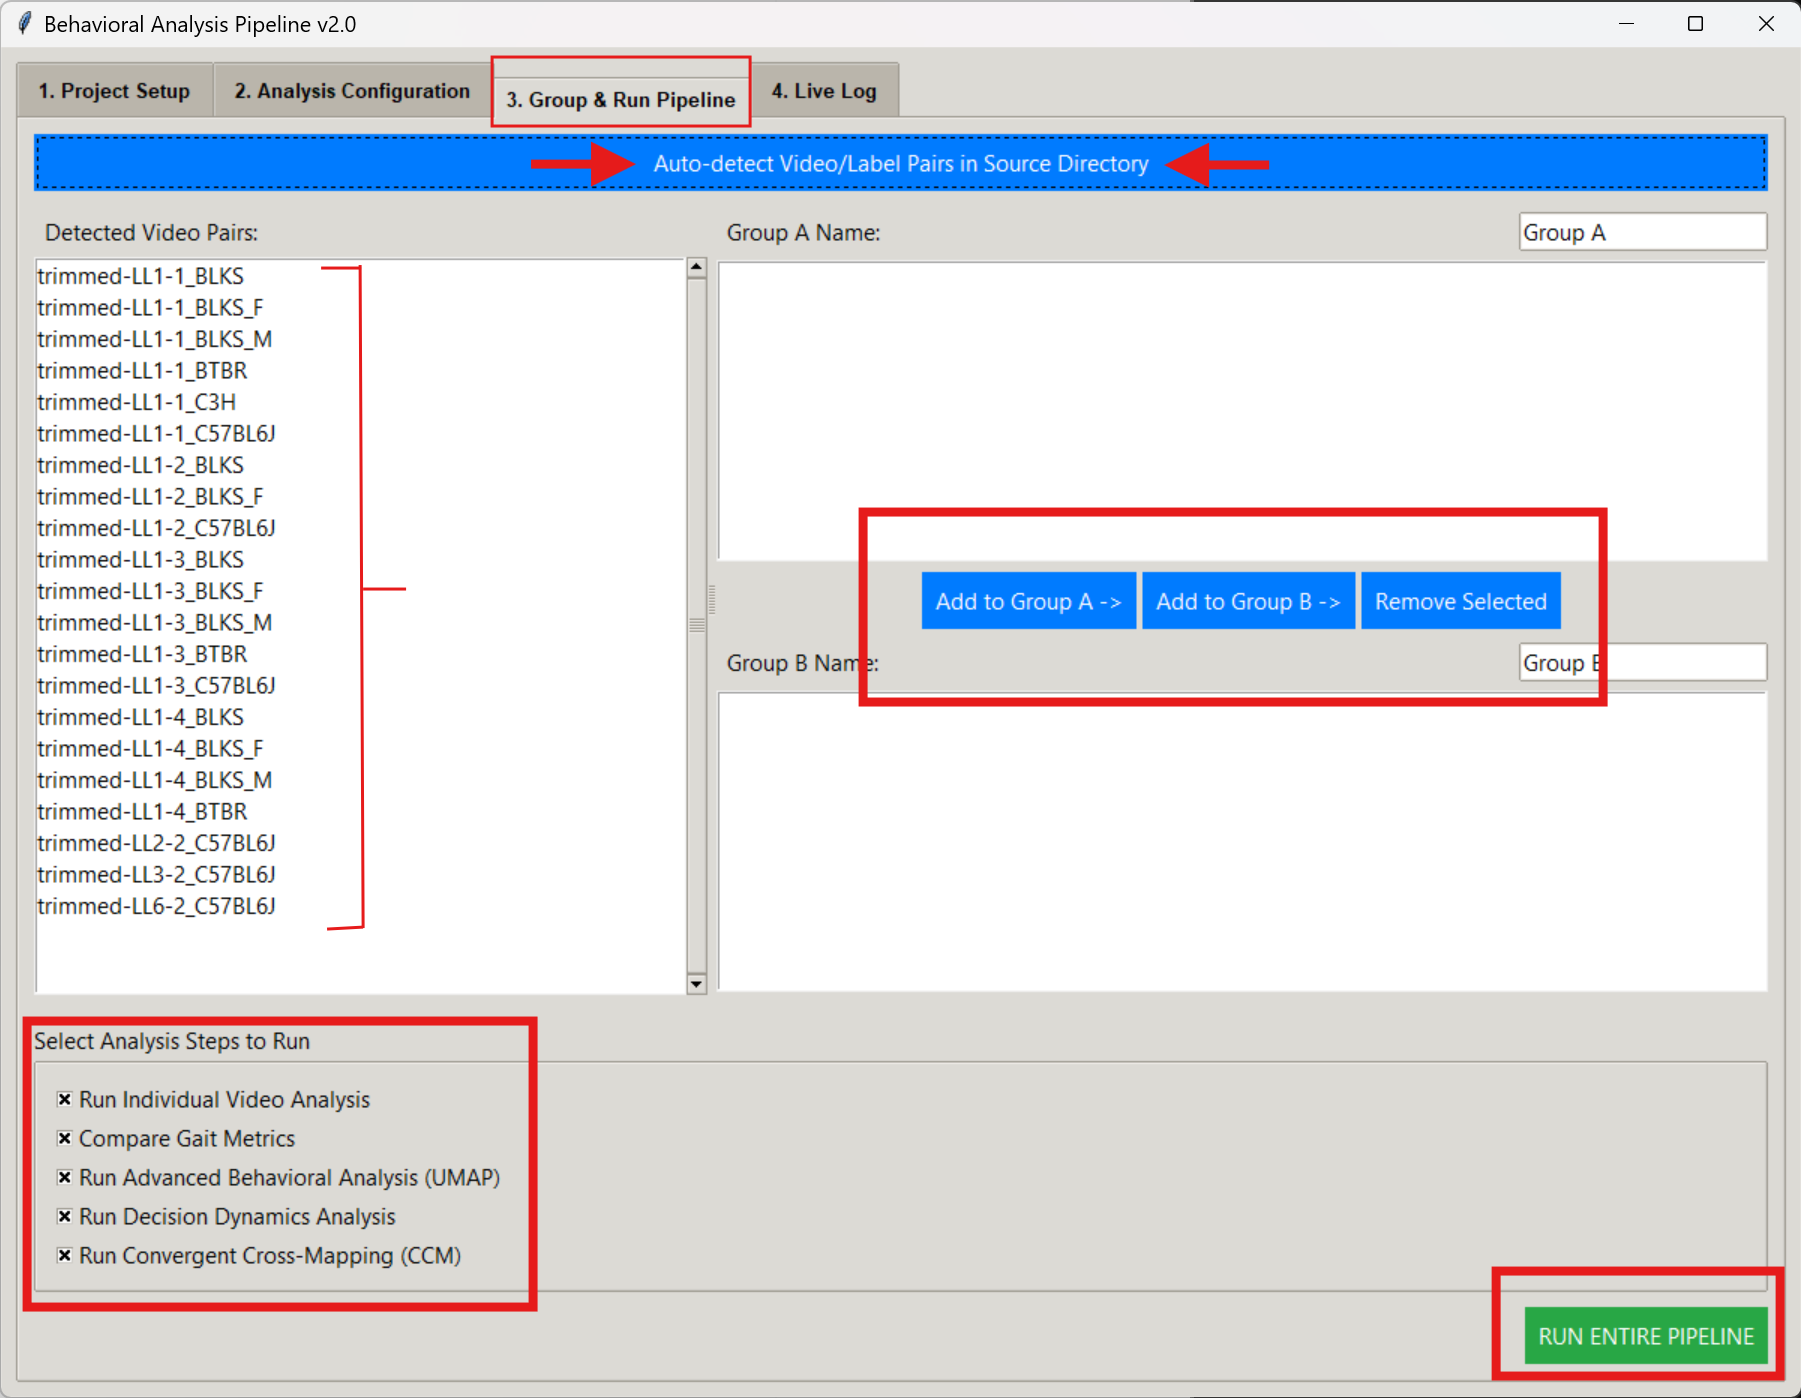Disable Run Advanced Behavioral Analysis (UMAP)
1801x1398 pixels.
[65, 1177]
